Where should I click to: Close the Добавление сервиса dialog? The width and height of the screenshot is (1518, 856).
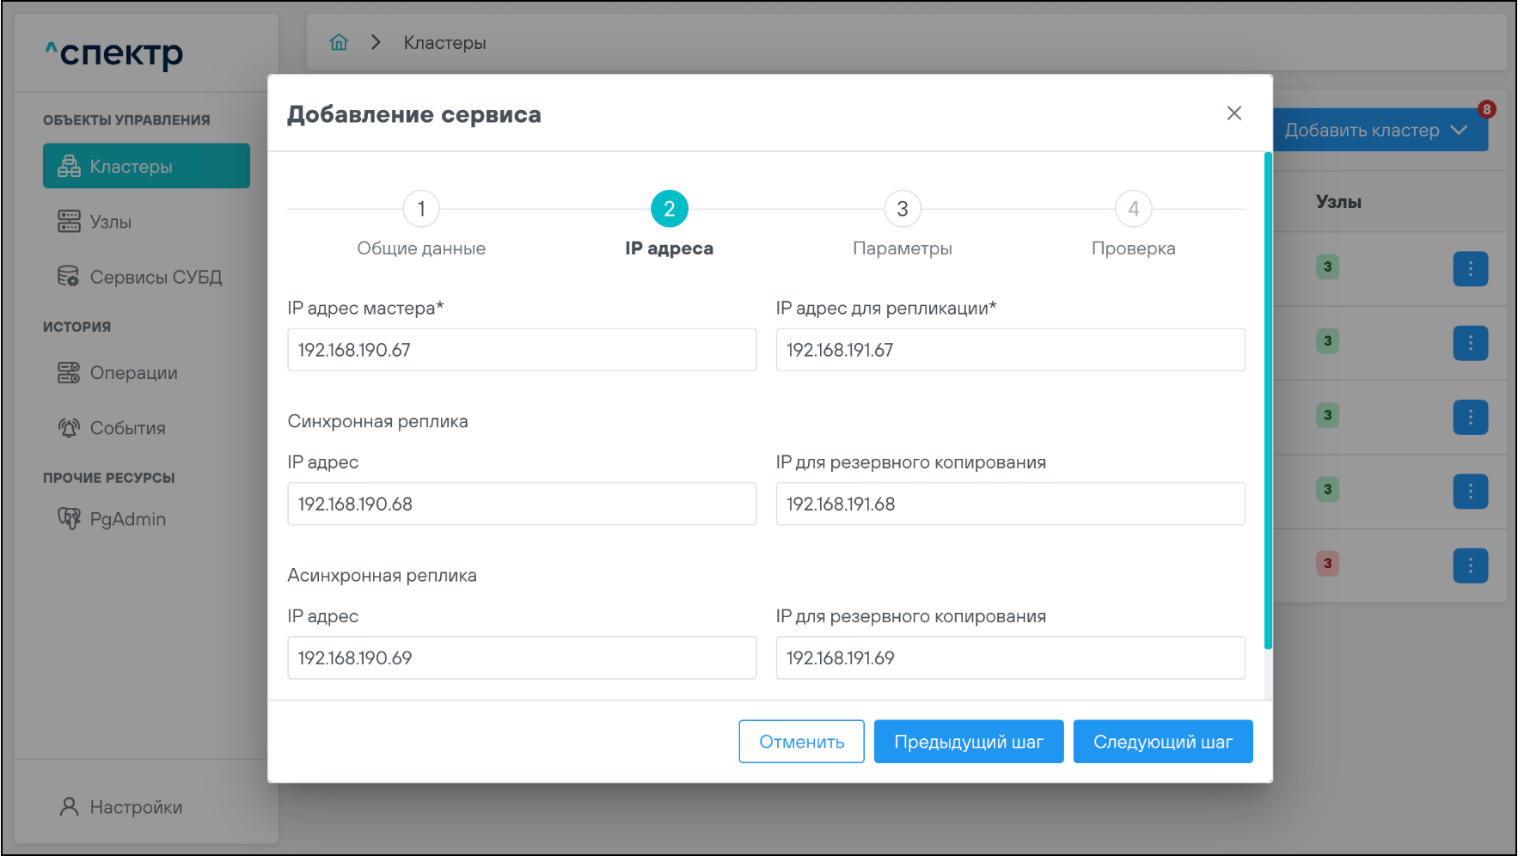[1234, 113]
